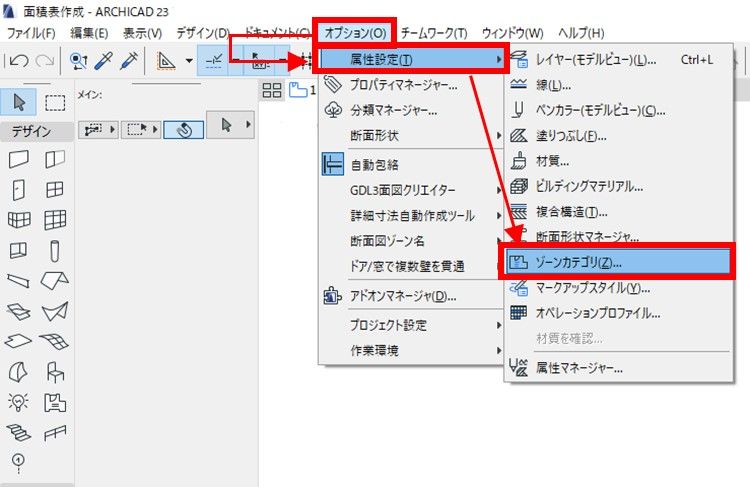Toggle 自動包絡 in options menu
This screenshot has width=750, height=487.
pyautogui.click(x=411, y=165)
